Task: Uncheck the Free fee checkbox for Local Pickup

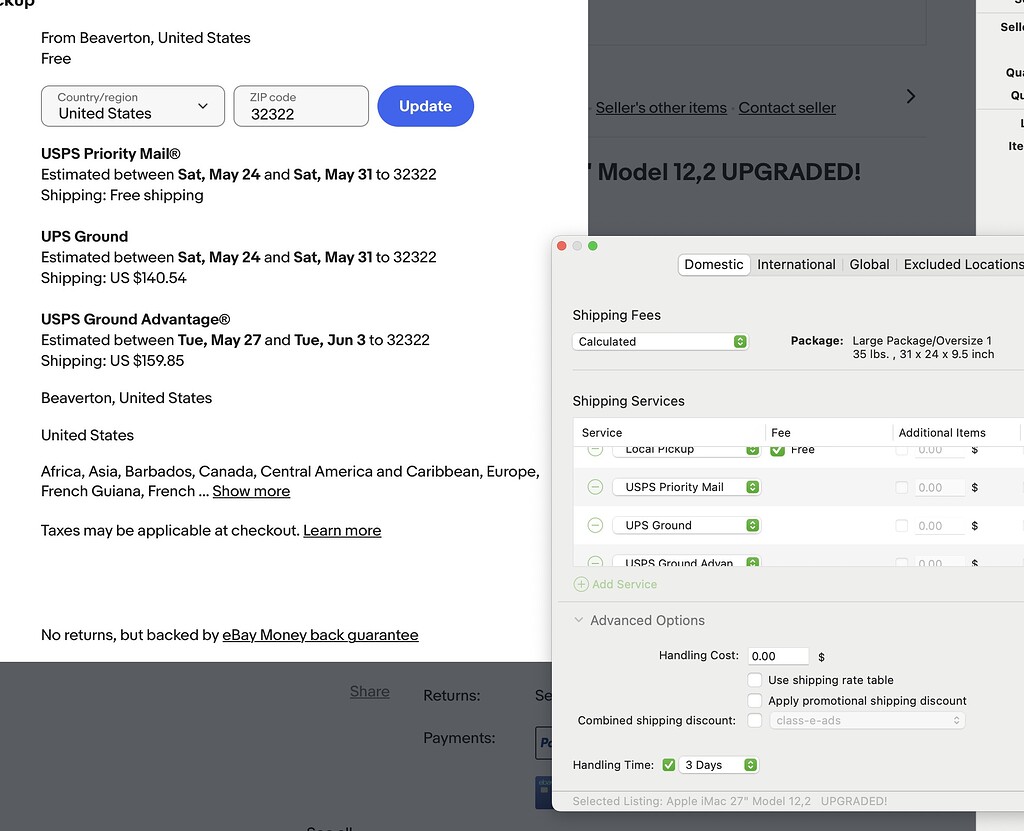Action: [777, 450]
